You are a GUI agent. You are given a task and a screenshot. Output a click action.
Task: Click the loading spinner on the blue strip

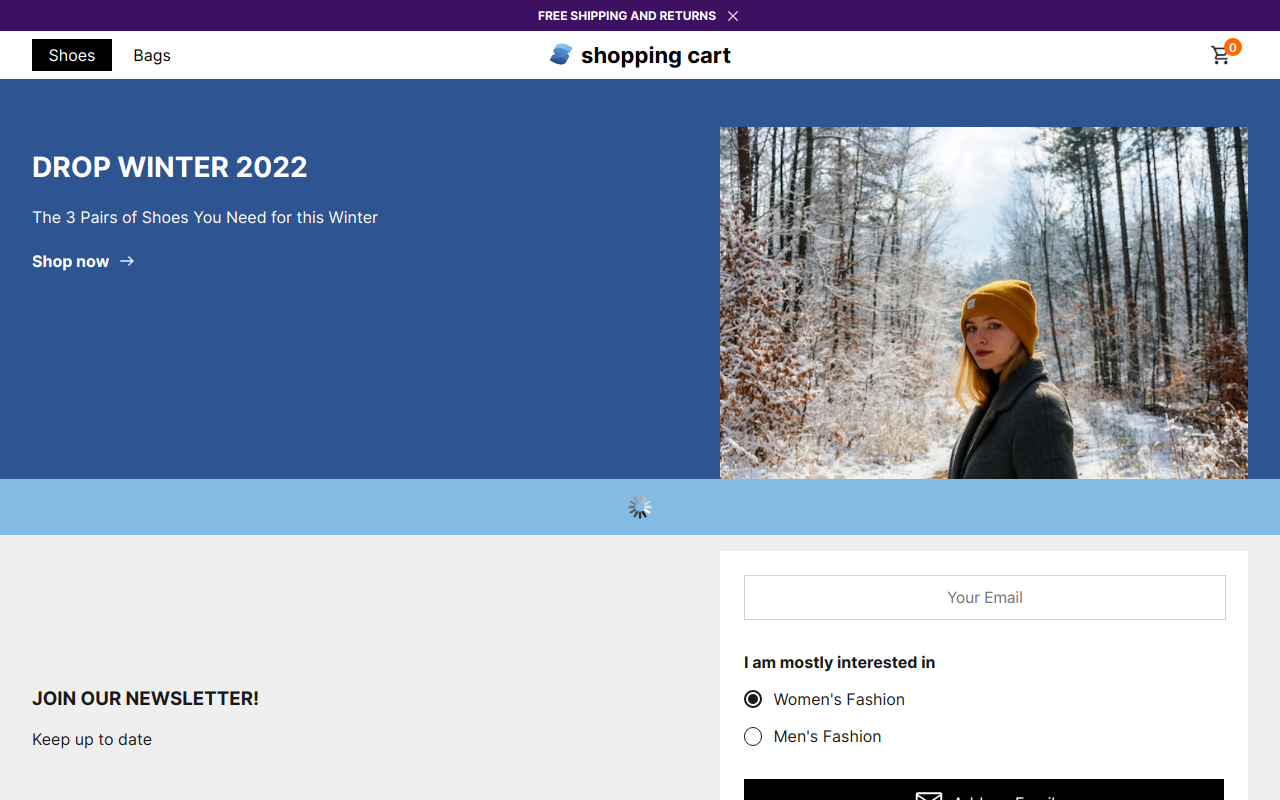639,507
